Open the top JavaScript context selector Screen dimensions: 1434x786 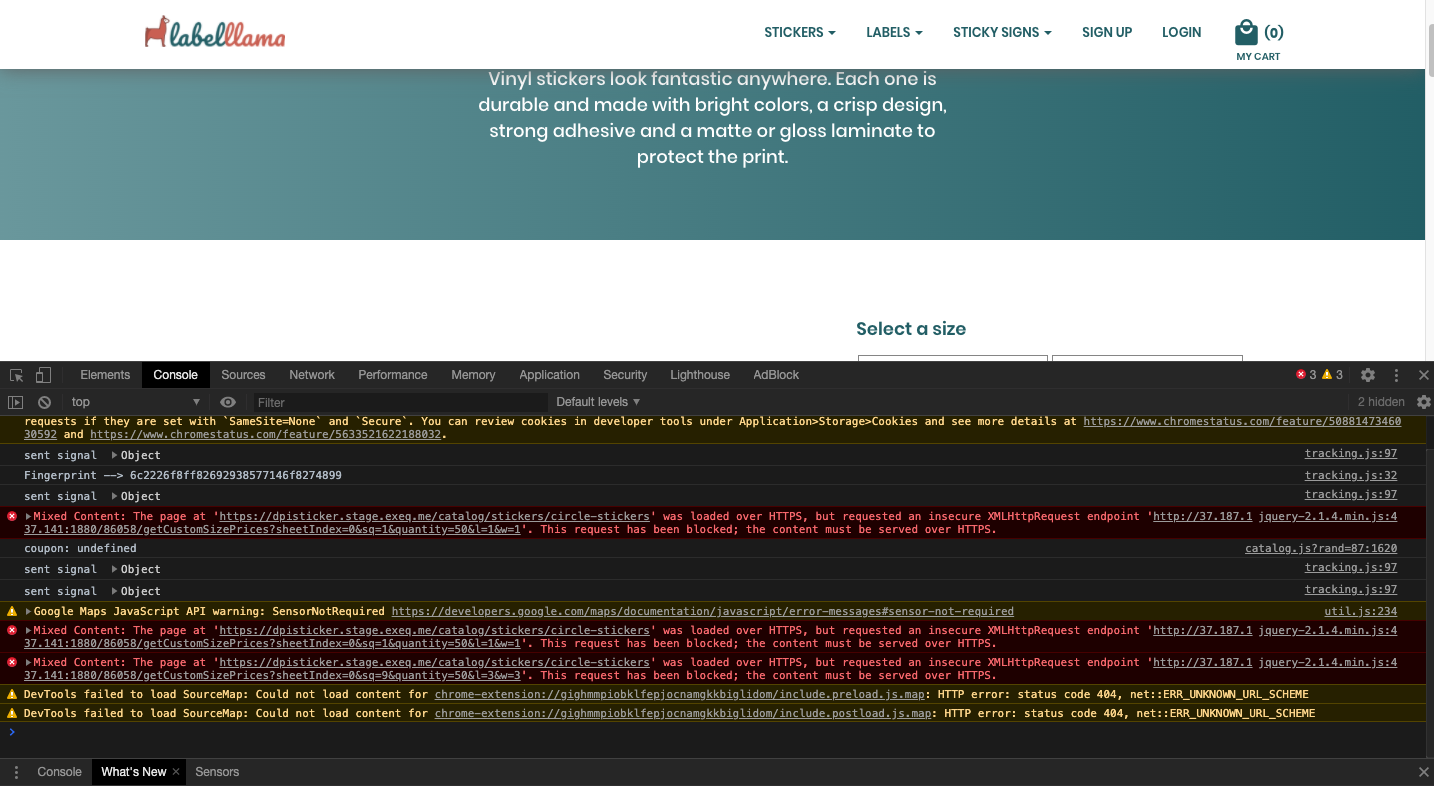click(x=135, y=402)
